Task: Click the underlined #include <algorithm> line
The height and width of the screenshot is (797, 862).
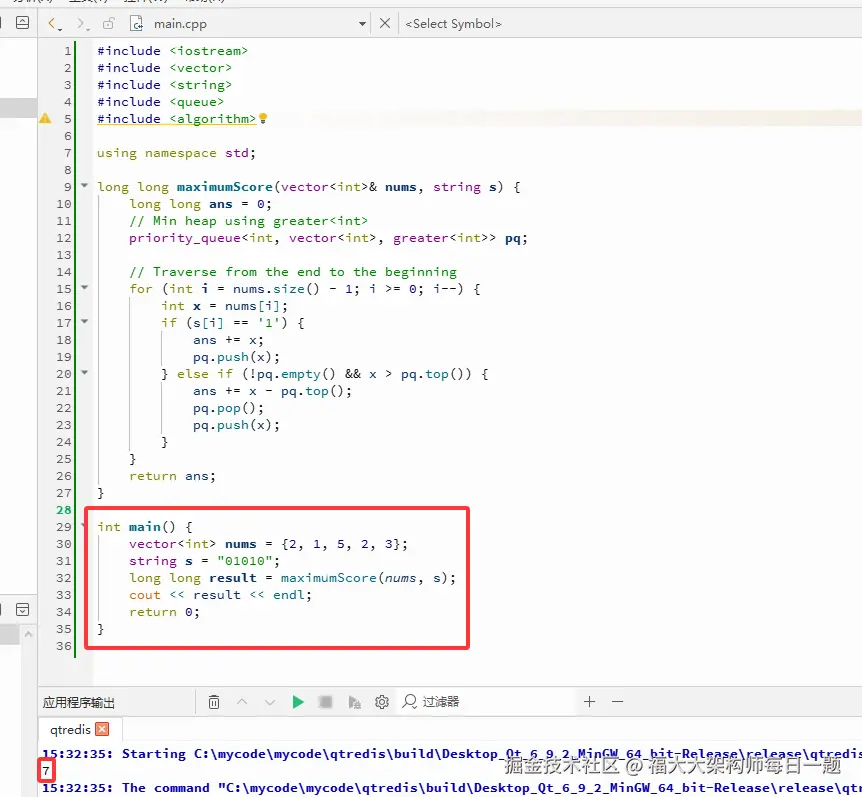Action: (x=176, y=119)
